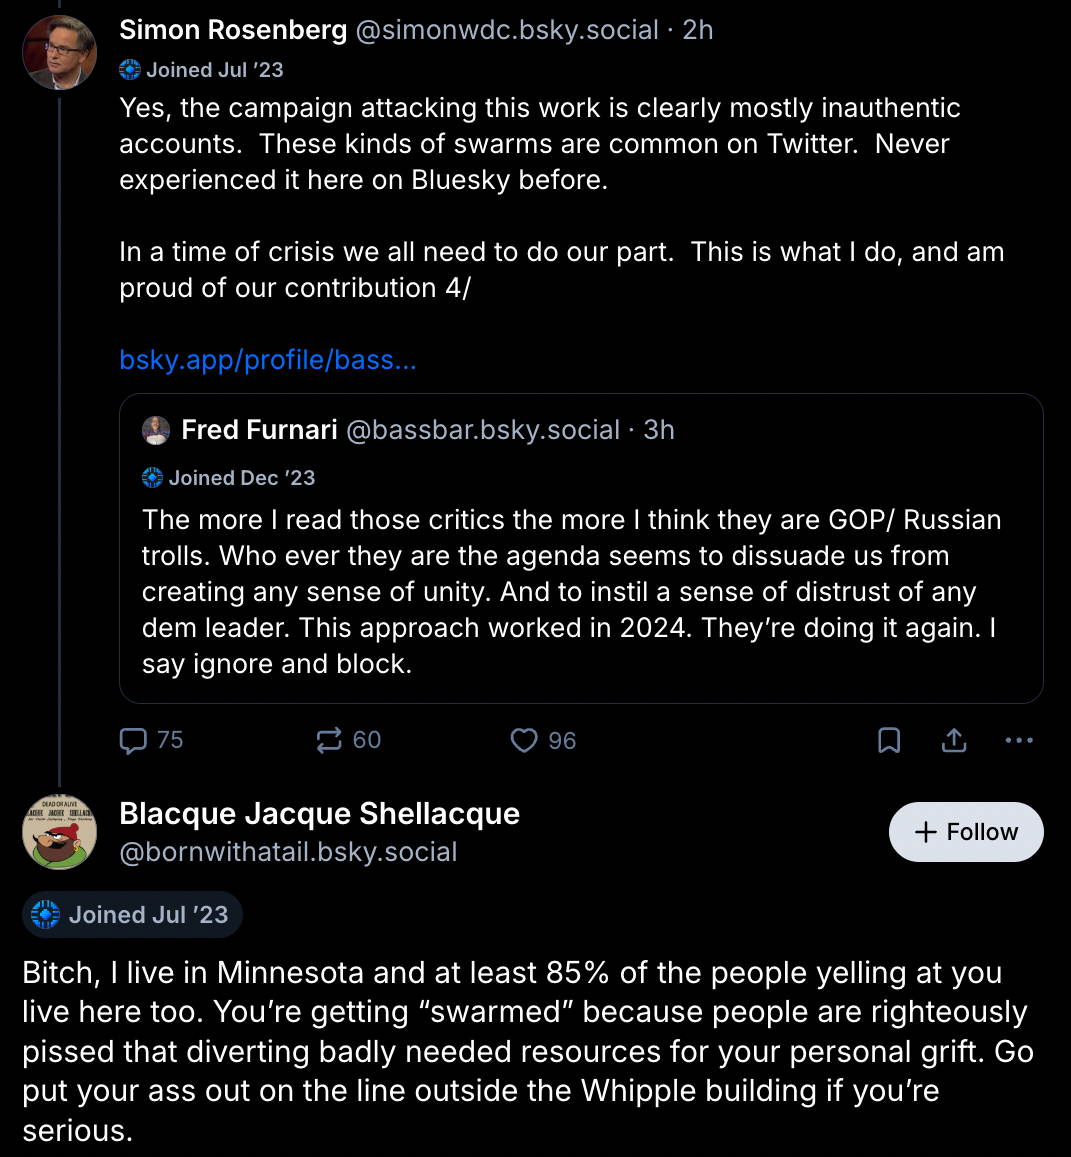This screenshot has width=1071, height=1157.
Task: Follow Blacque Jacque Shellacque
Action: (965, 832)
